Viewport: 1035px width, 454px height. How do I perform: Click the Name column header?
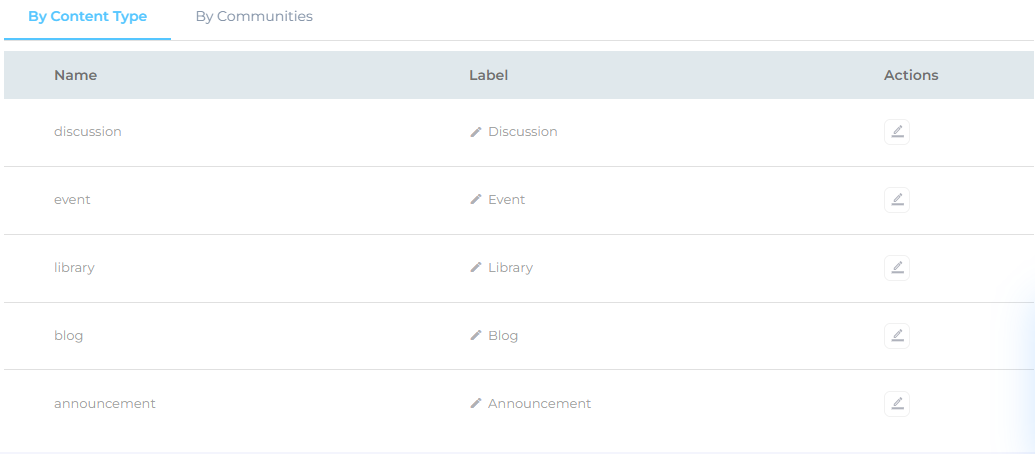click(x=76, y=75)
